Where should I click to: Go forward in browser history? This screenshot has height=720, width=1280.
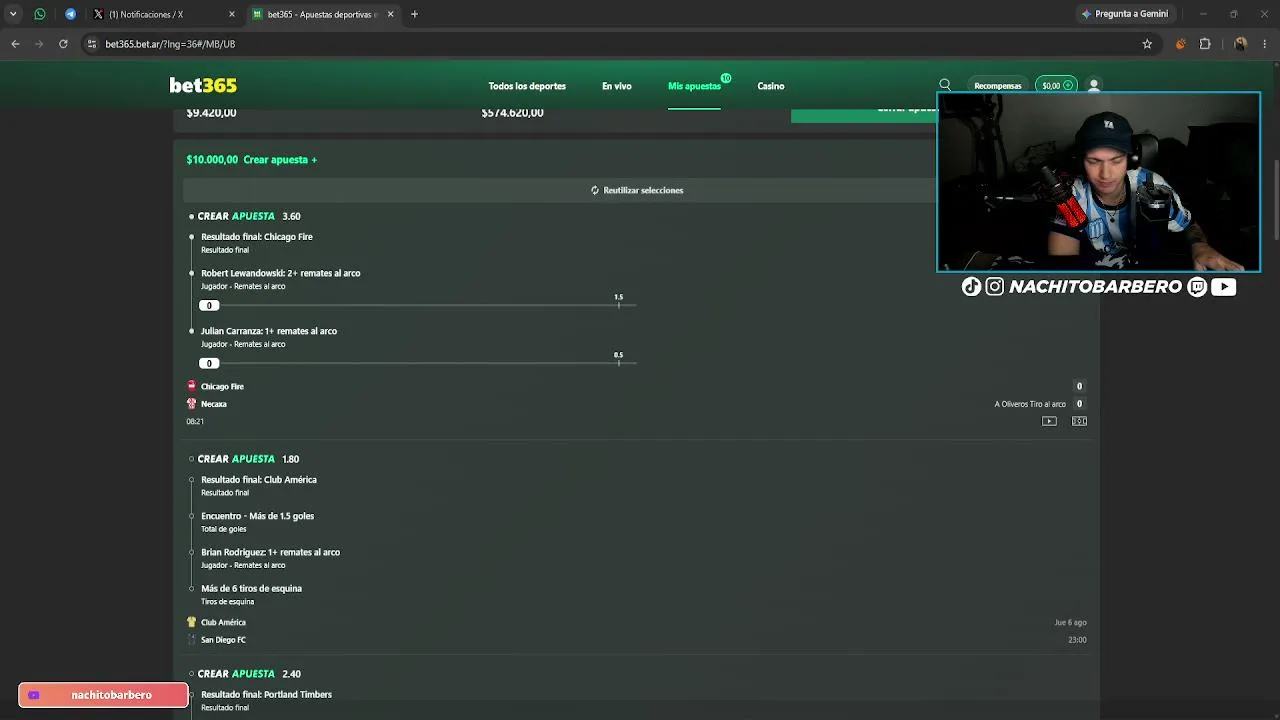coord(39,44)
